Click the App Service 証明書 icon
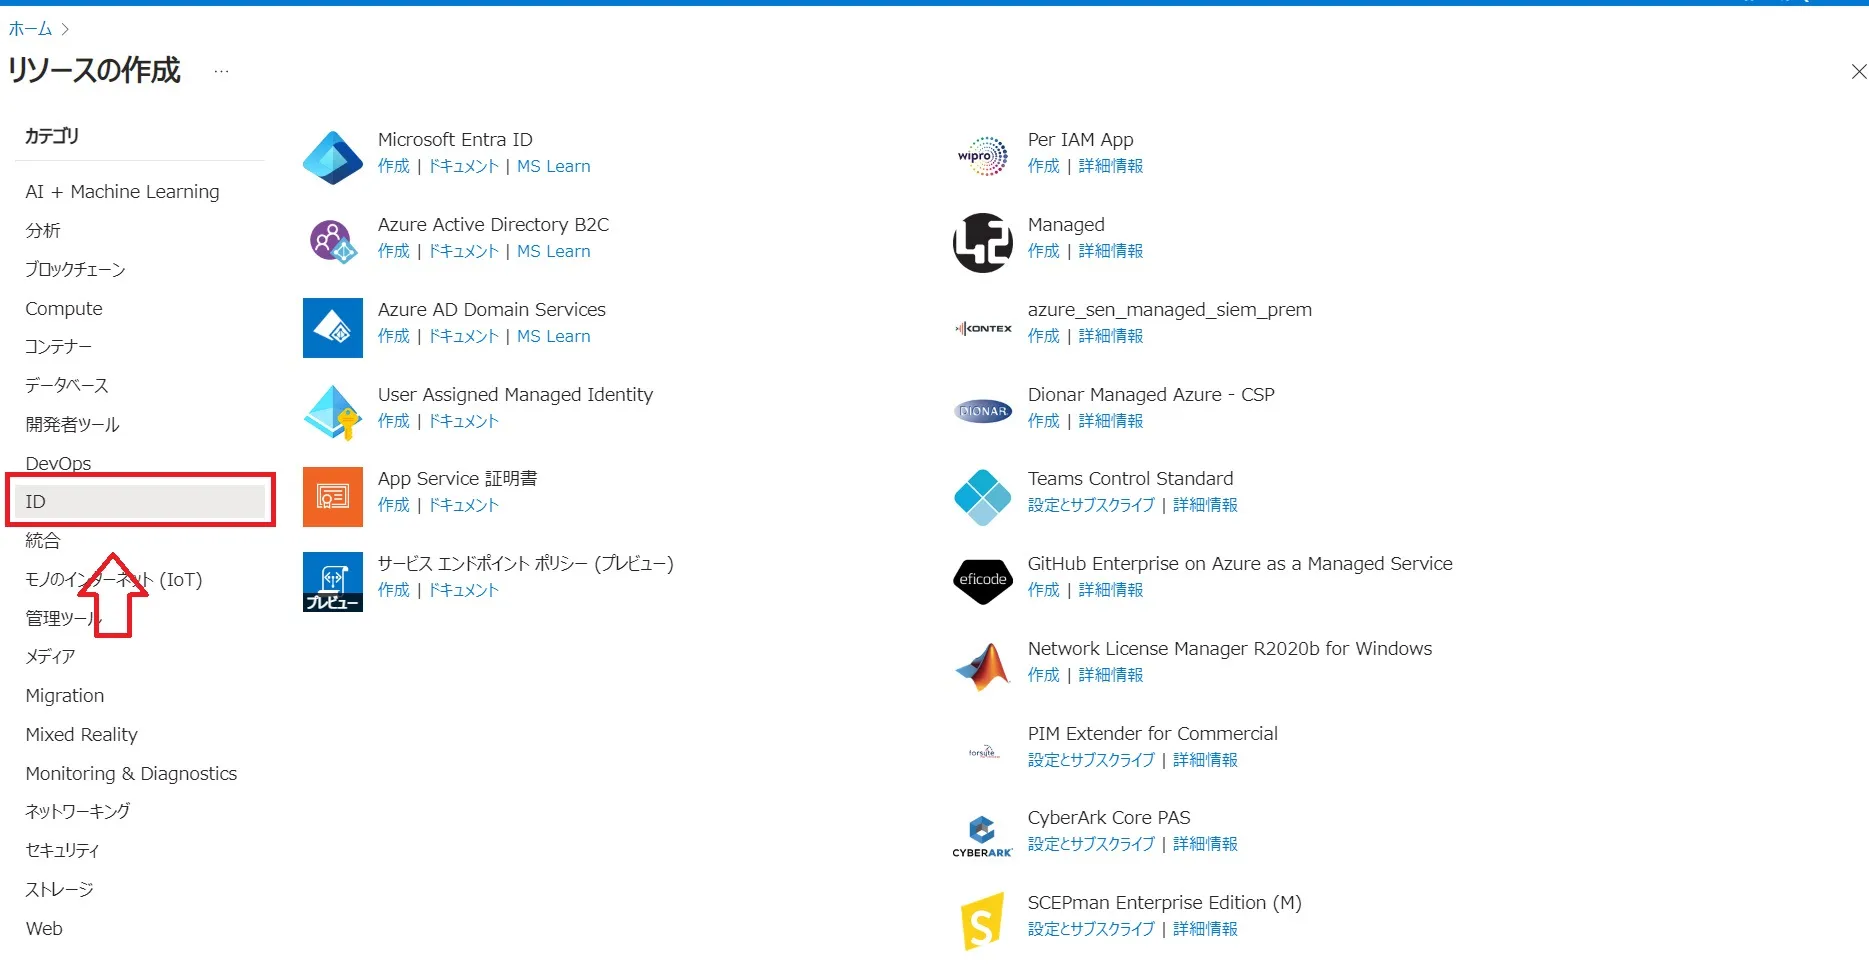1869x964 pixels. [333, 496]
